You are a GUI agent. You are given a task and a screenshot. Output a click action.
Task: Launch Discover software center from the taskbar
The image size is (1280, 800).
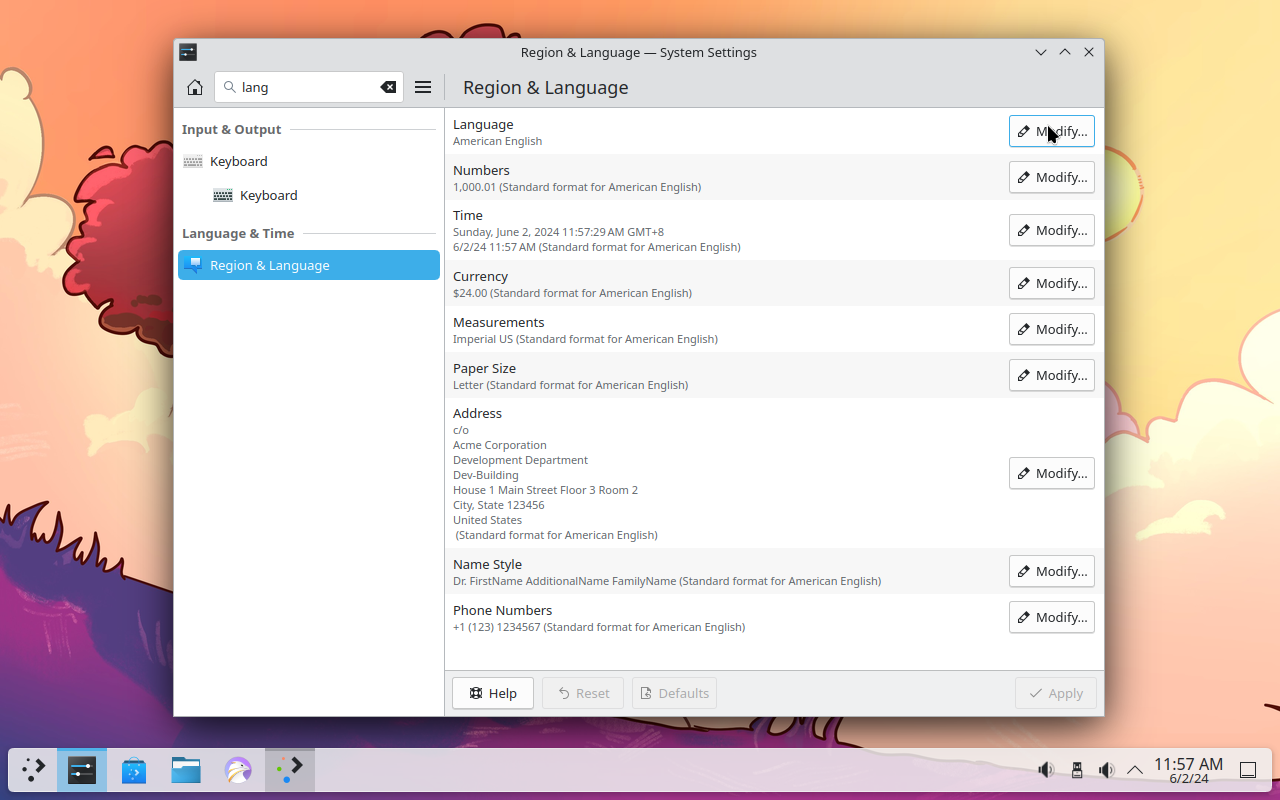[134, 770]
